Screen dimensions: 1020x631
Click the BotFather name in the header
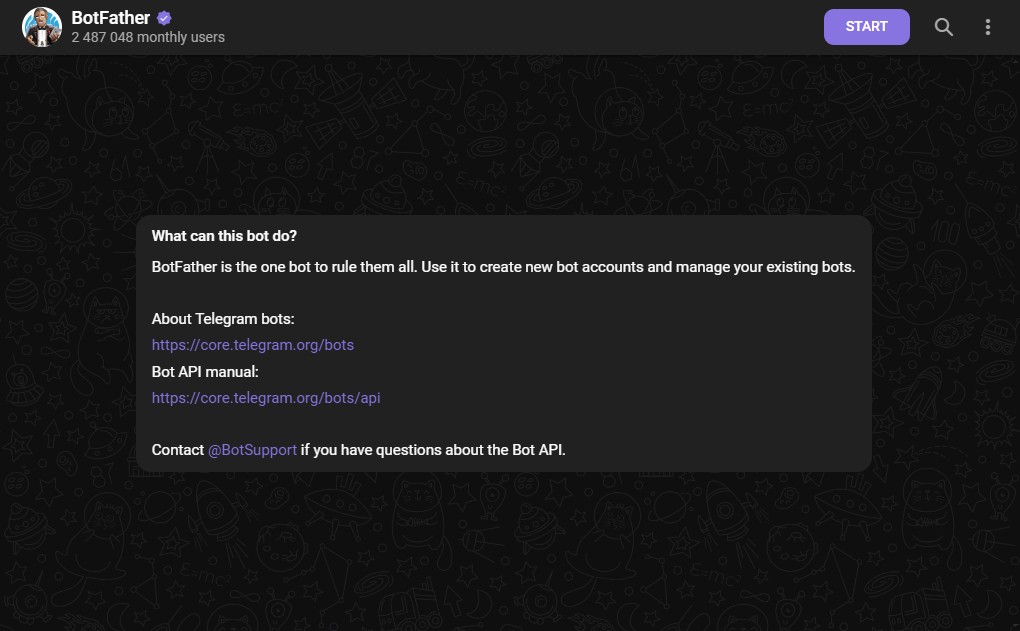click(x=111, y=18)
